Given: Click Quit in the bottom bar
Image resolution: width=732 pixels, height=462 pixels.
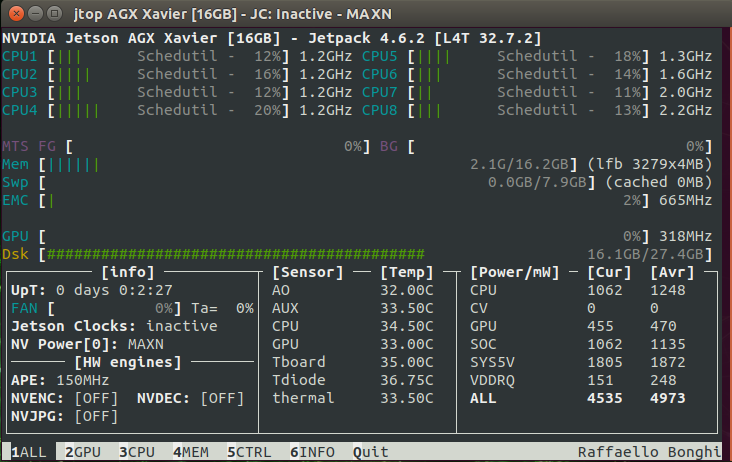Looking at the screenshot, I should 371,452.
